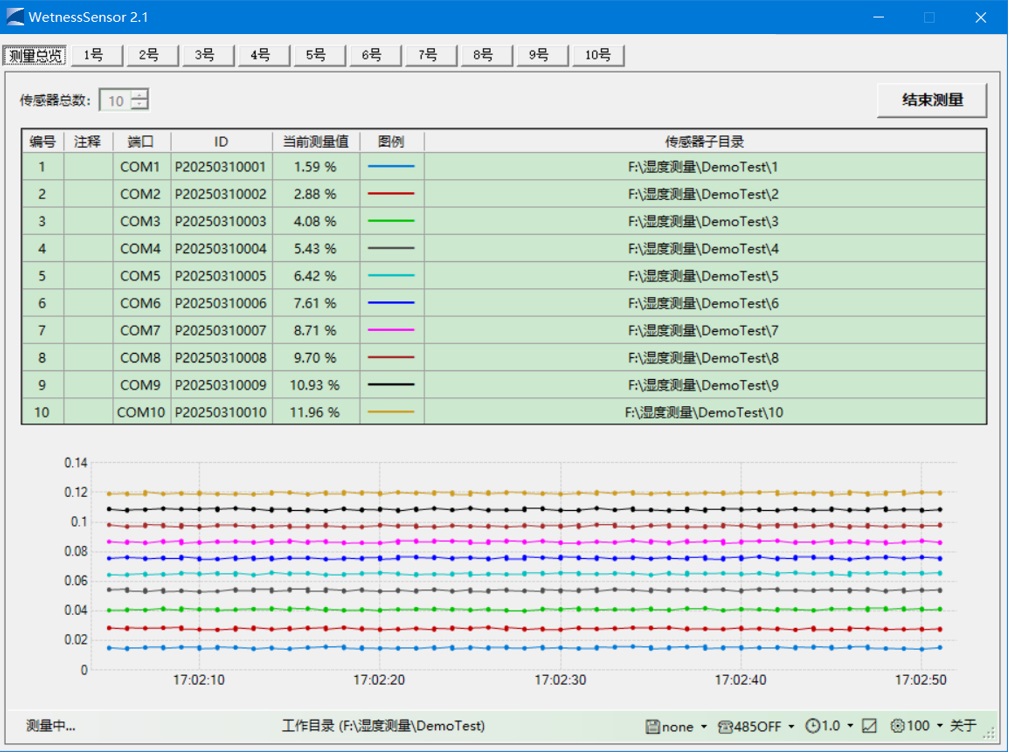Open the 'none' save mode dropdown arrow
Image resolution: width=1011 pixels, height=756 pixels.
(x=704, y=726)
